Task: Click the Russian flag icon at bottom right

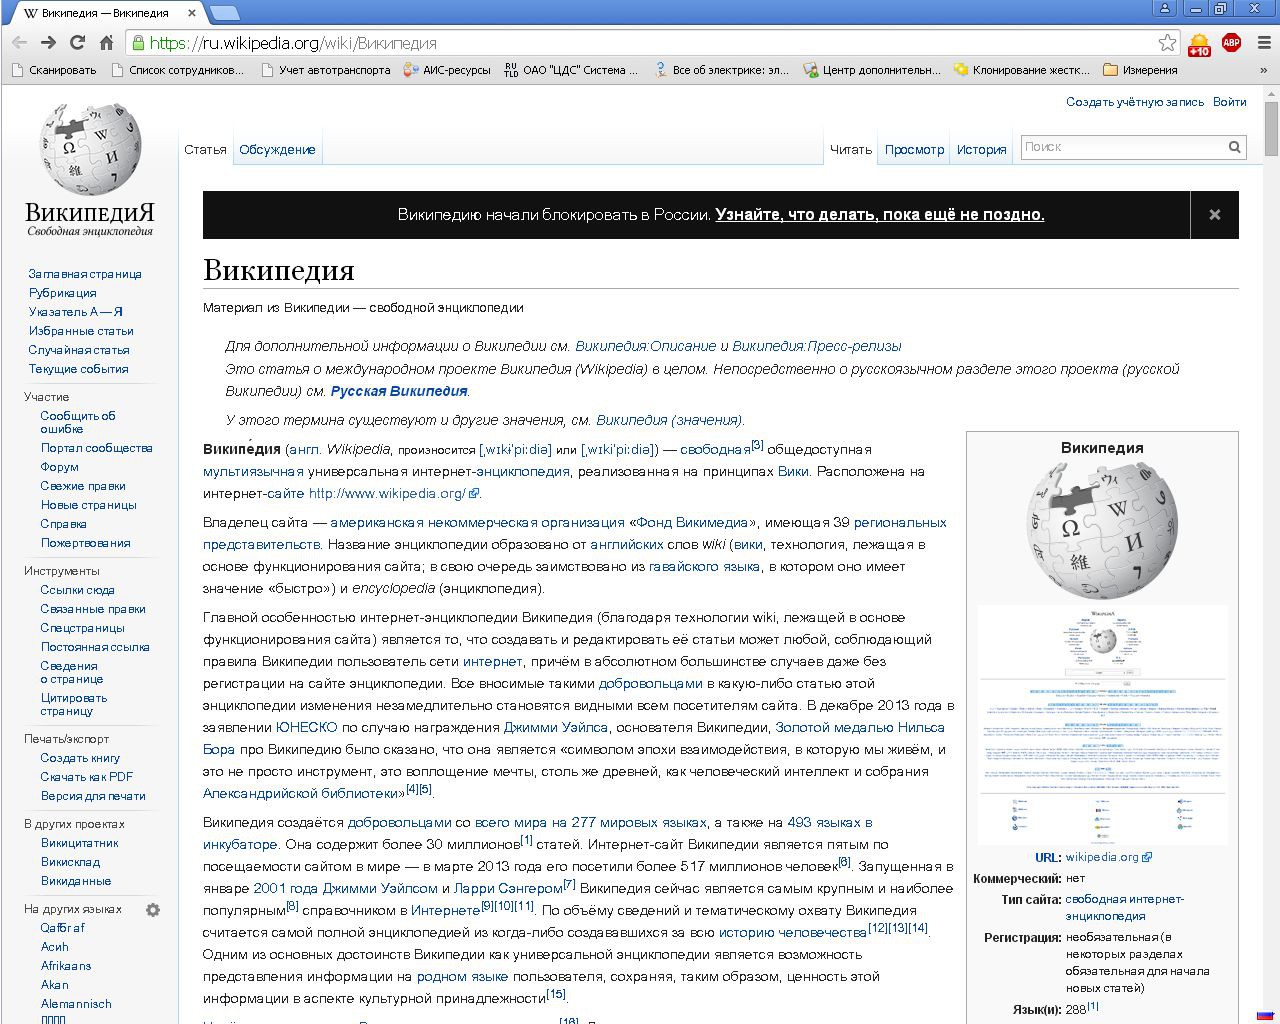Action: point(1265,1015)
